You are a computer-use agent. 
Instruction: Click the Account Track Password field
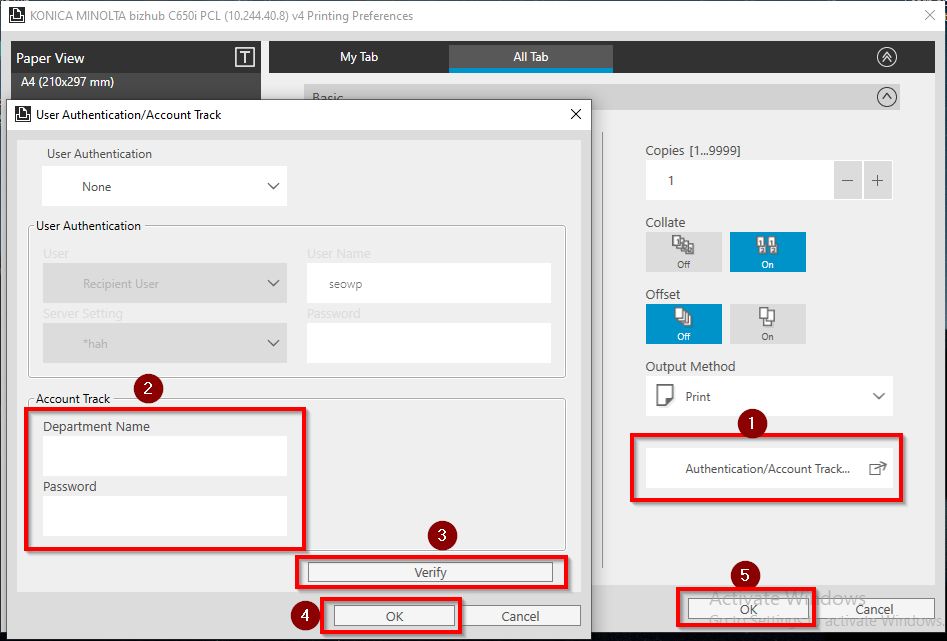[x=165, y=516]
